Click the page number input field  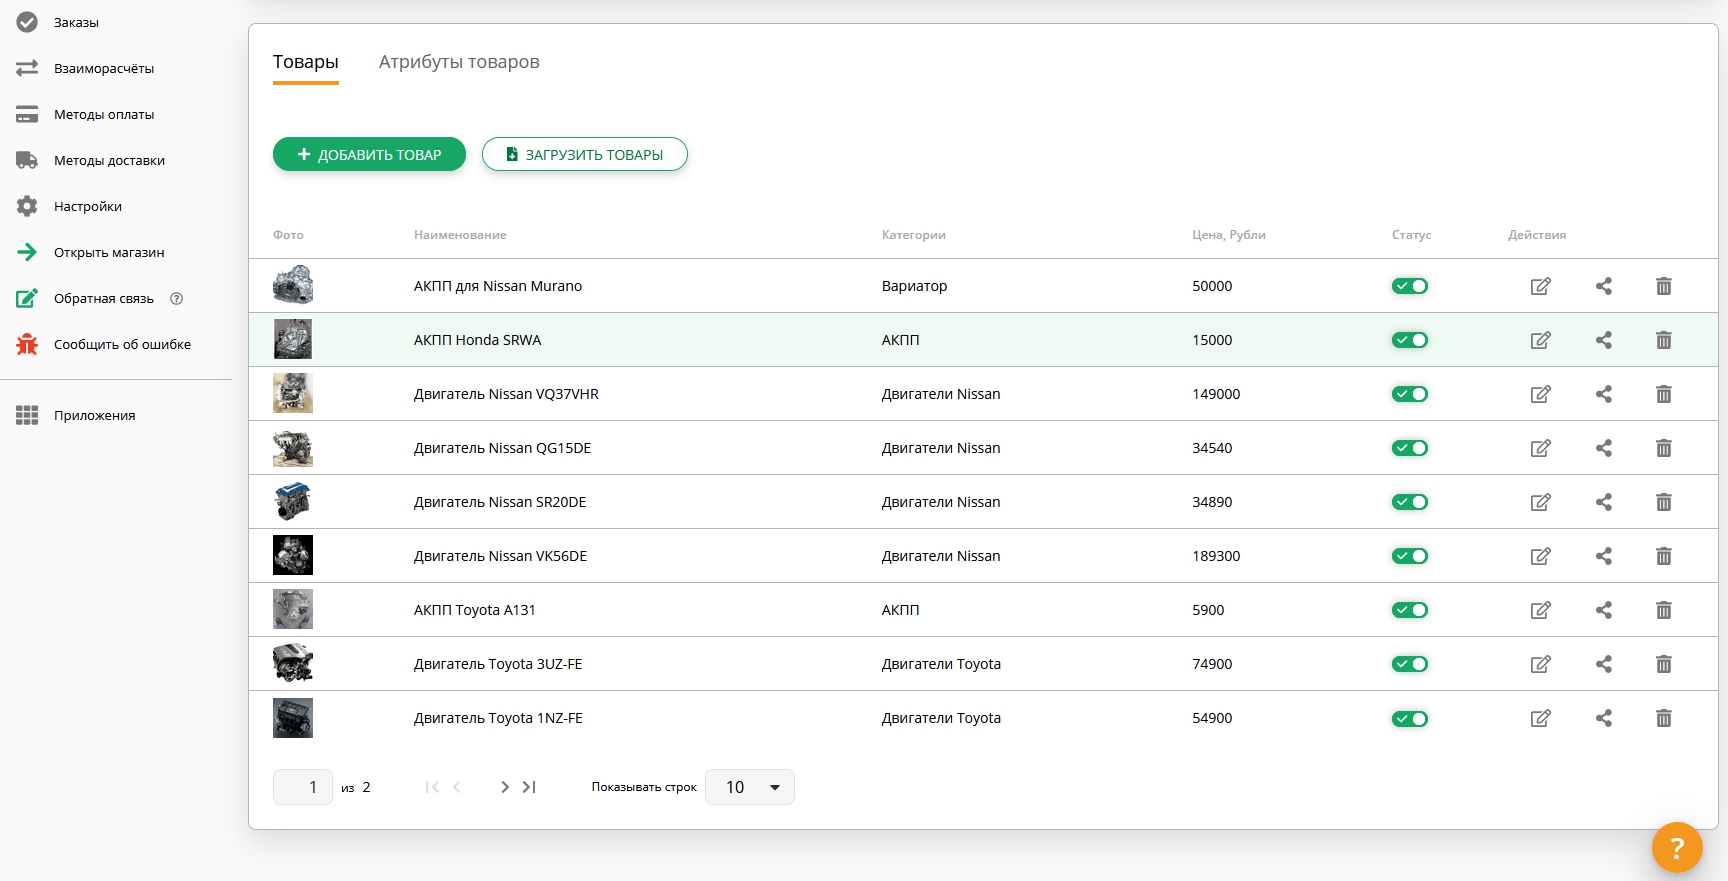(302, 787)
